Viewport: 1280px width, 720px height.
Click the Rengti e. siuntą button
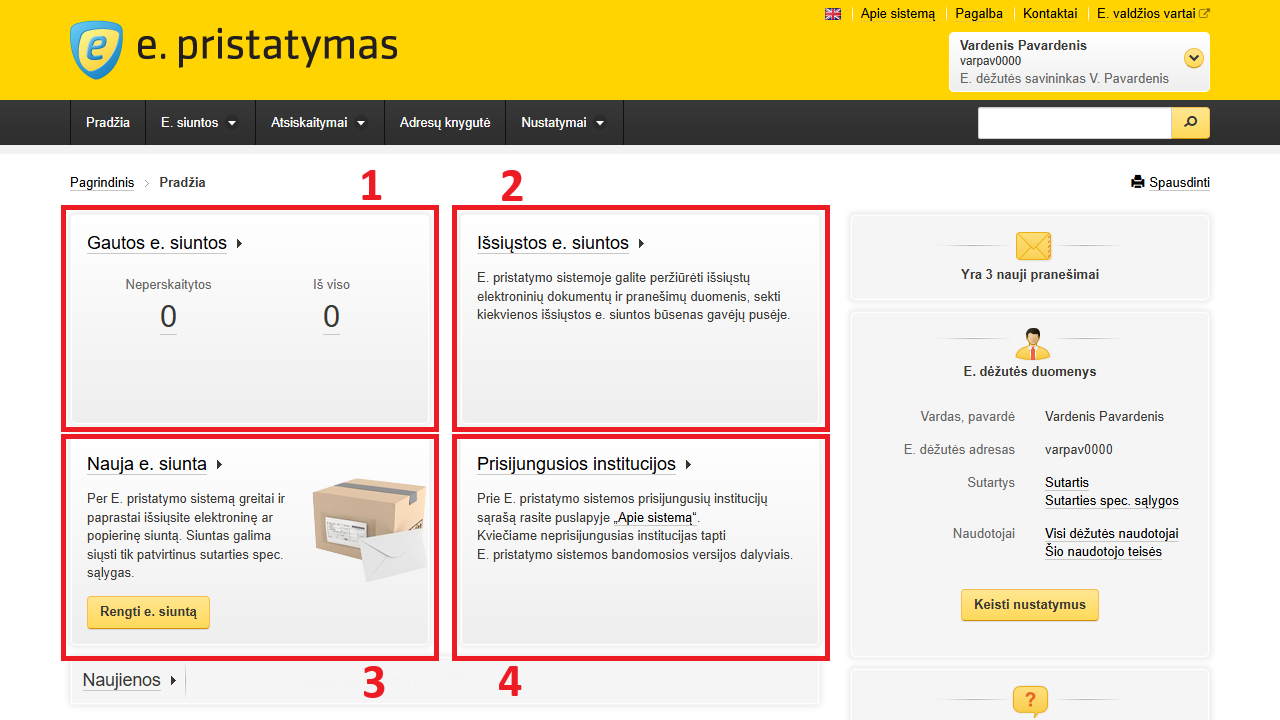tap(148, 612)
